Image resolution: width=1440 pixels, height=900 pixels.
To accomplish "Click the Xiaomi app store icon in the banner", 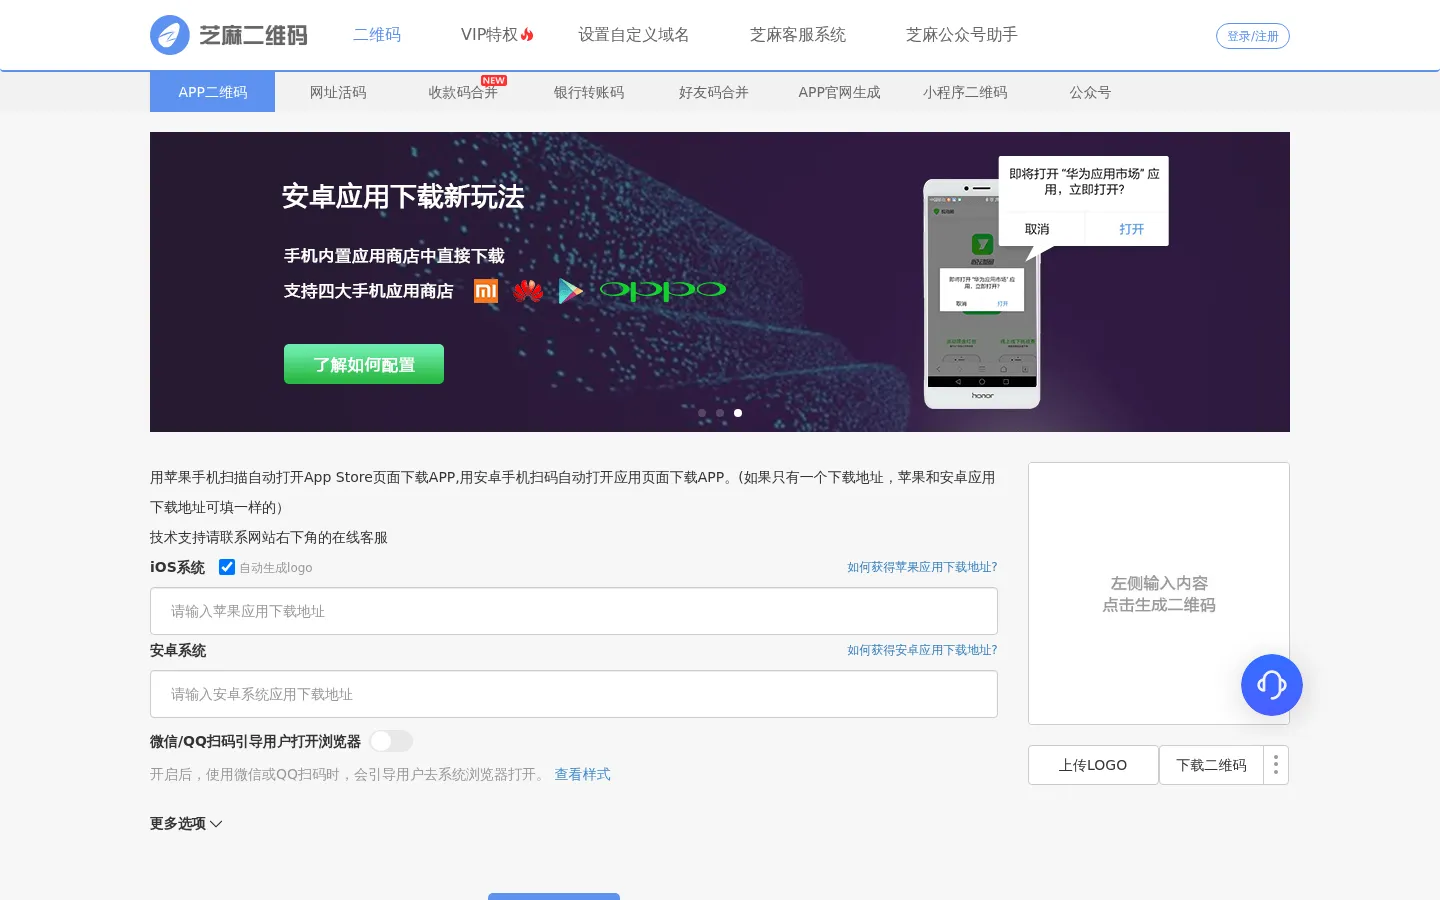I will pyautogui.click(x=486, y=291).
